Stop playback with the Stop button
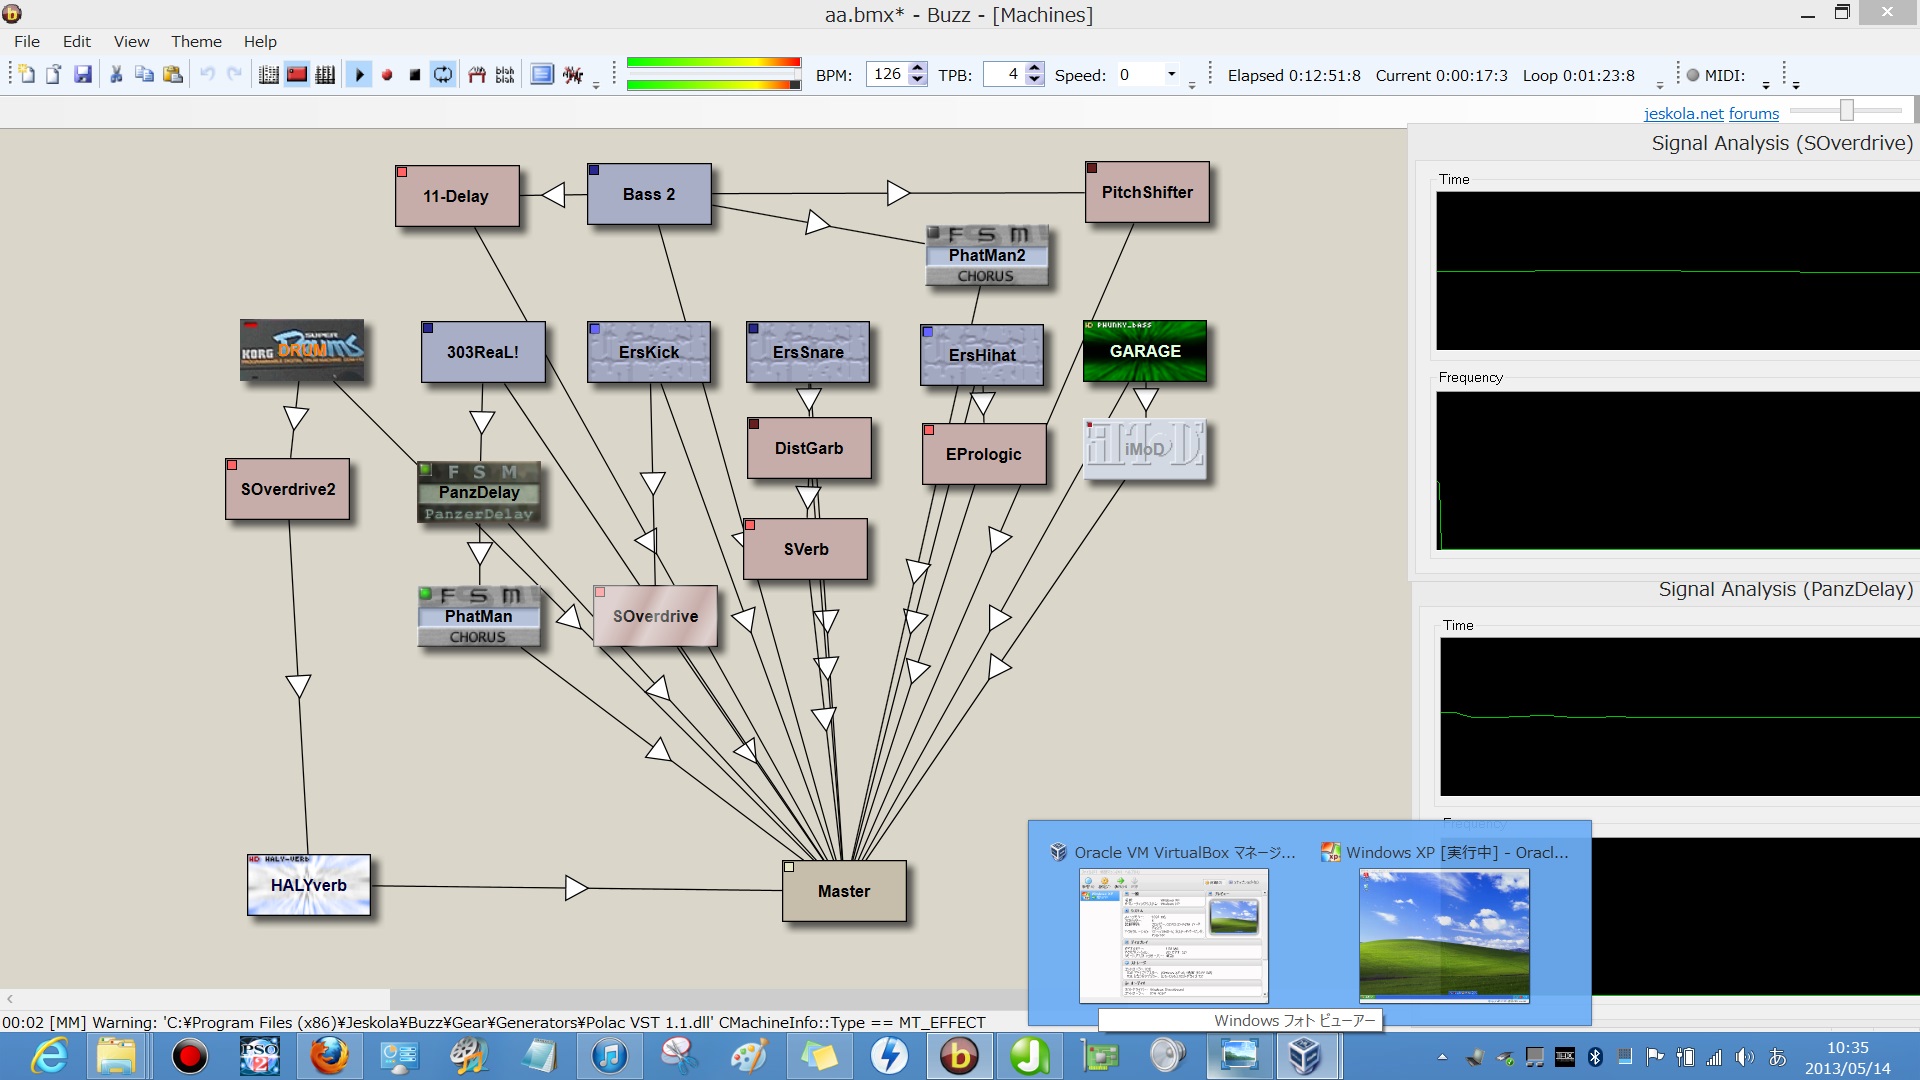The image size is (1920, 1080). (x=414, y=75)
